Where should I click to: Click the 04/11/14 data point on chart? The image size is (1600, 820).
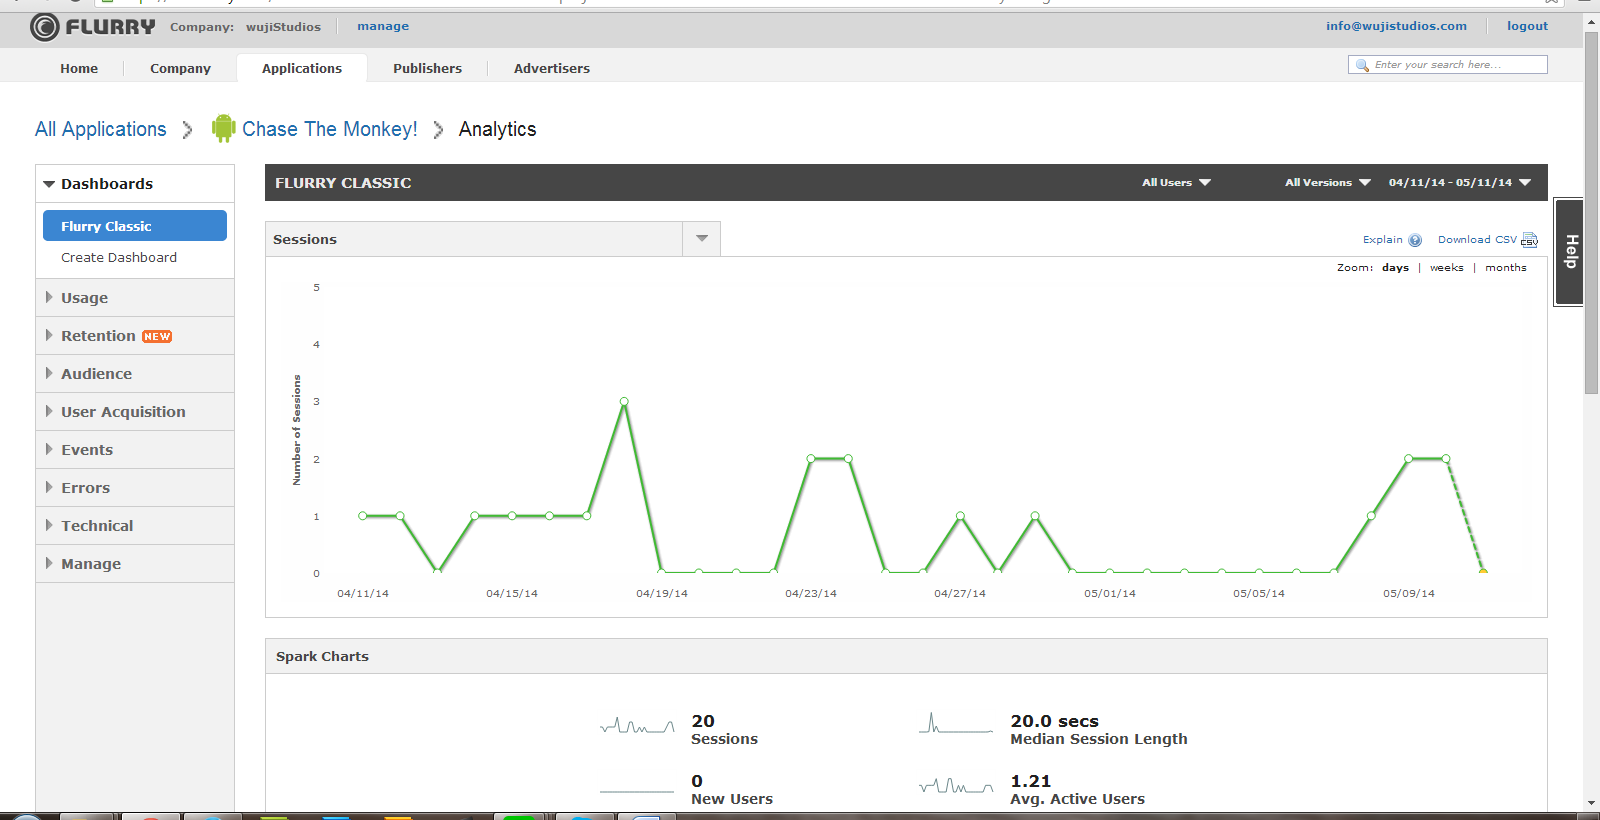(x=363, y=516)
